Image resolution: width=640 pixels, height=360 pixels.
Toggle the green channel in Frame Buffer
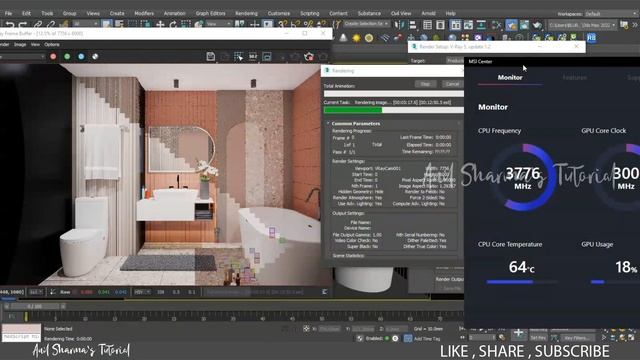click(67, 56)
